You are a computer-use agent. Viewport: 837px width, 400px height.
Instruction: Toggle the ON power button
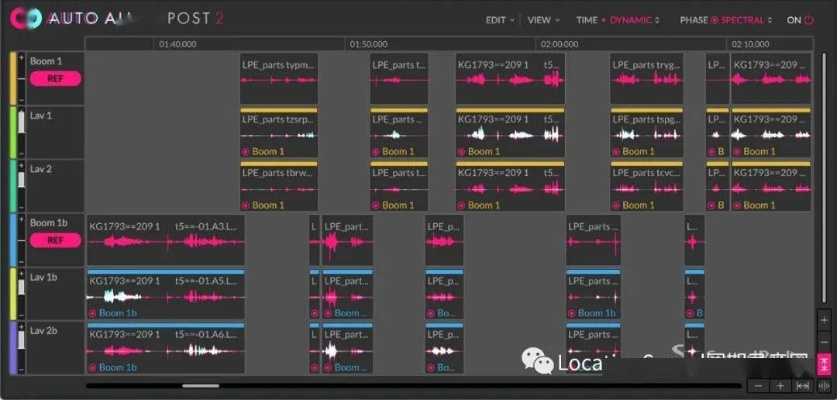[800, 19]
